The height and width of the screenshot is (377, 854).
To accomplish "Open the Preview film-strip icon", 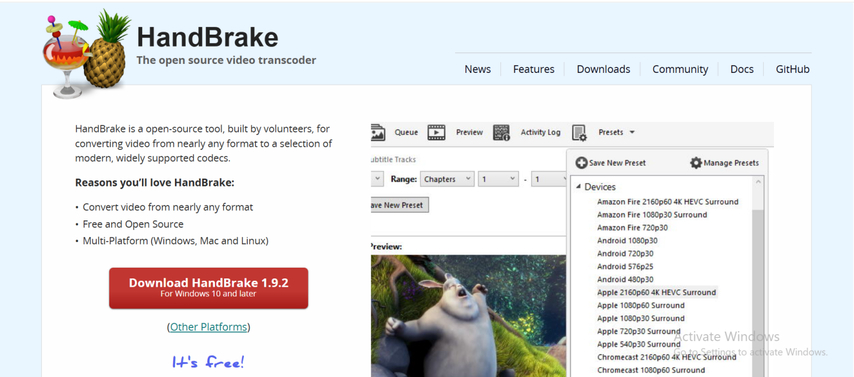I will click(x=436, y=132).
